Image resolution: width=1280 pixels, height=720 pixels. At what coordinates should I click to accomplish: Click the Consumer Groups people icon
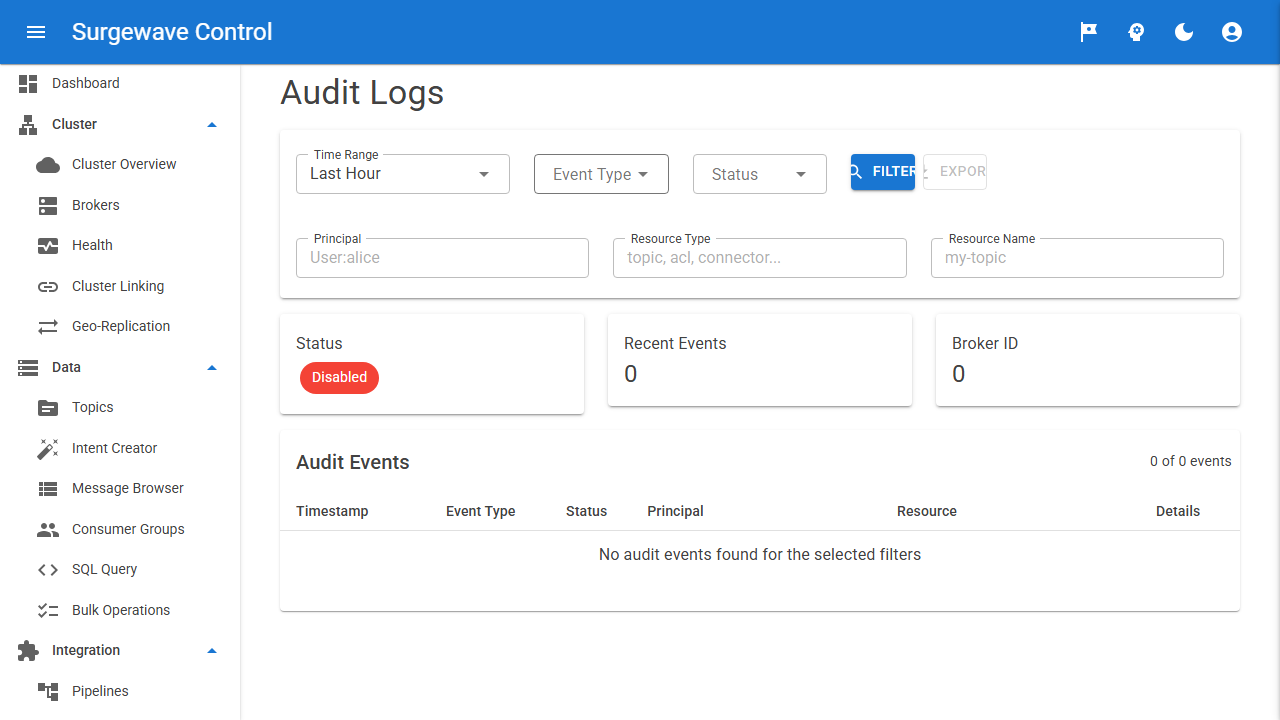pos(48,530)
